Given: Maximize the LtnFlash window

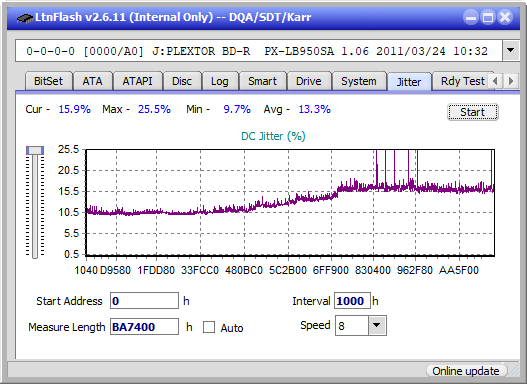Looking at the screenshot, I should tap(488, 17).
